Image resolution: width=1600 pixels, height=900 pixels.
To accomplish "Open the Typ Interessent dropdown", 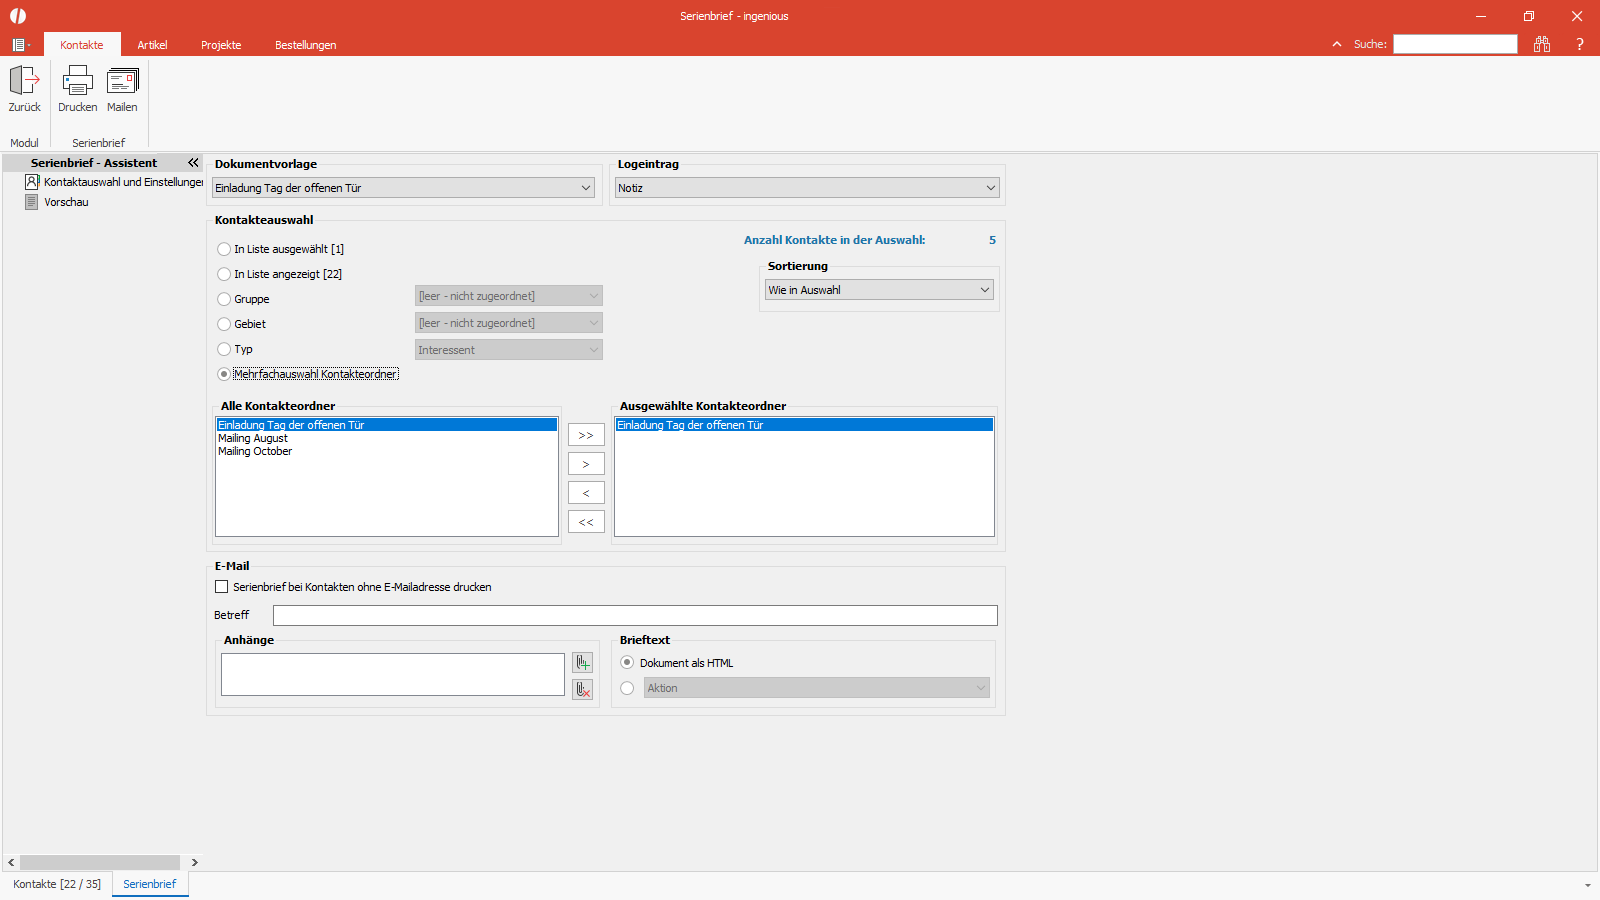I will tap(509, 350).
